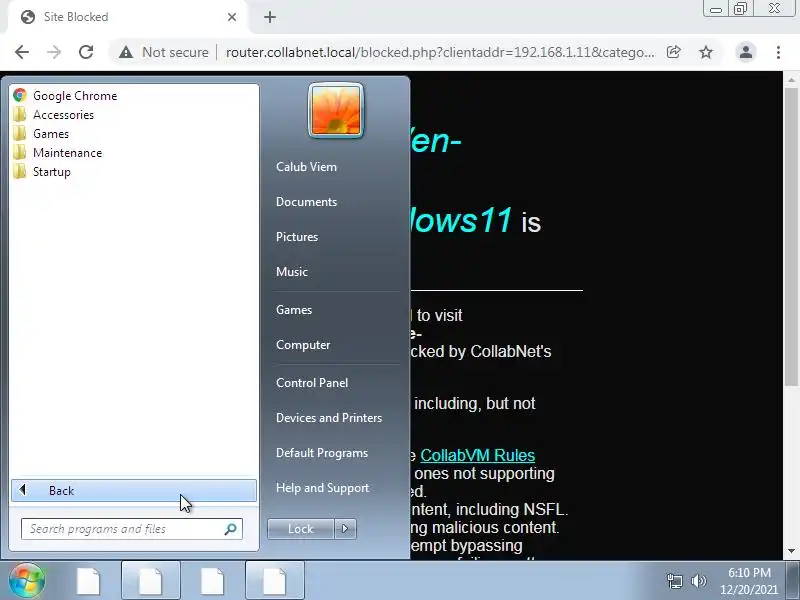Open Games in the right Start menu column

pos(294,310)
